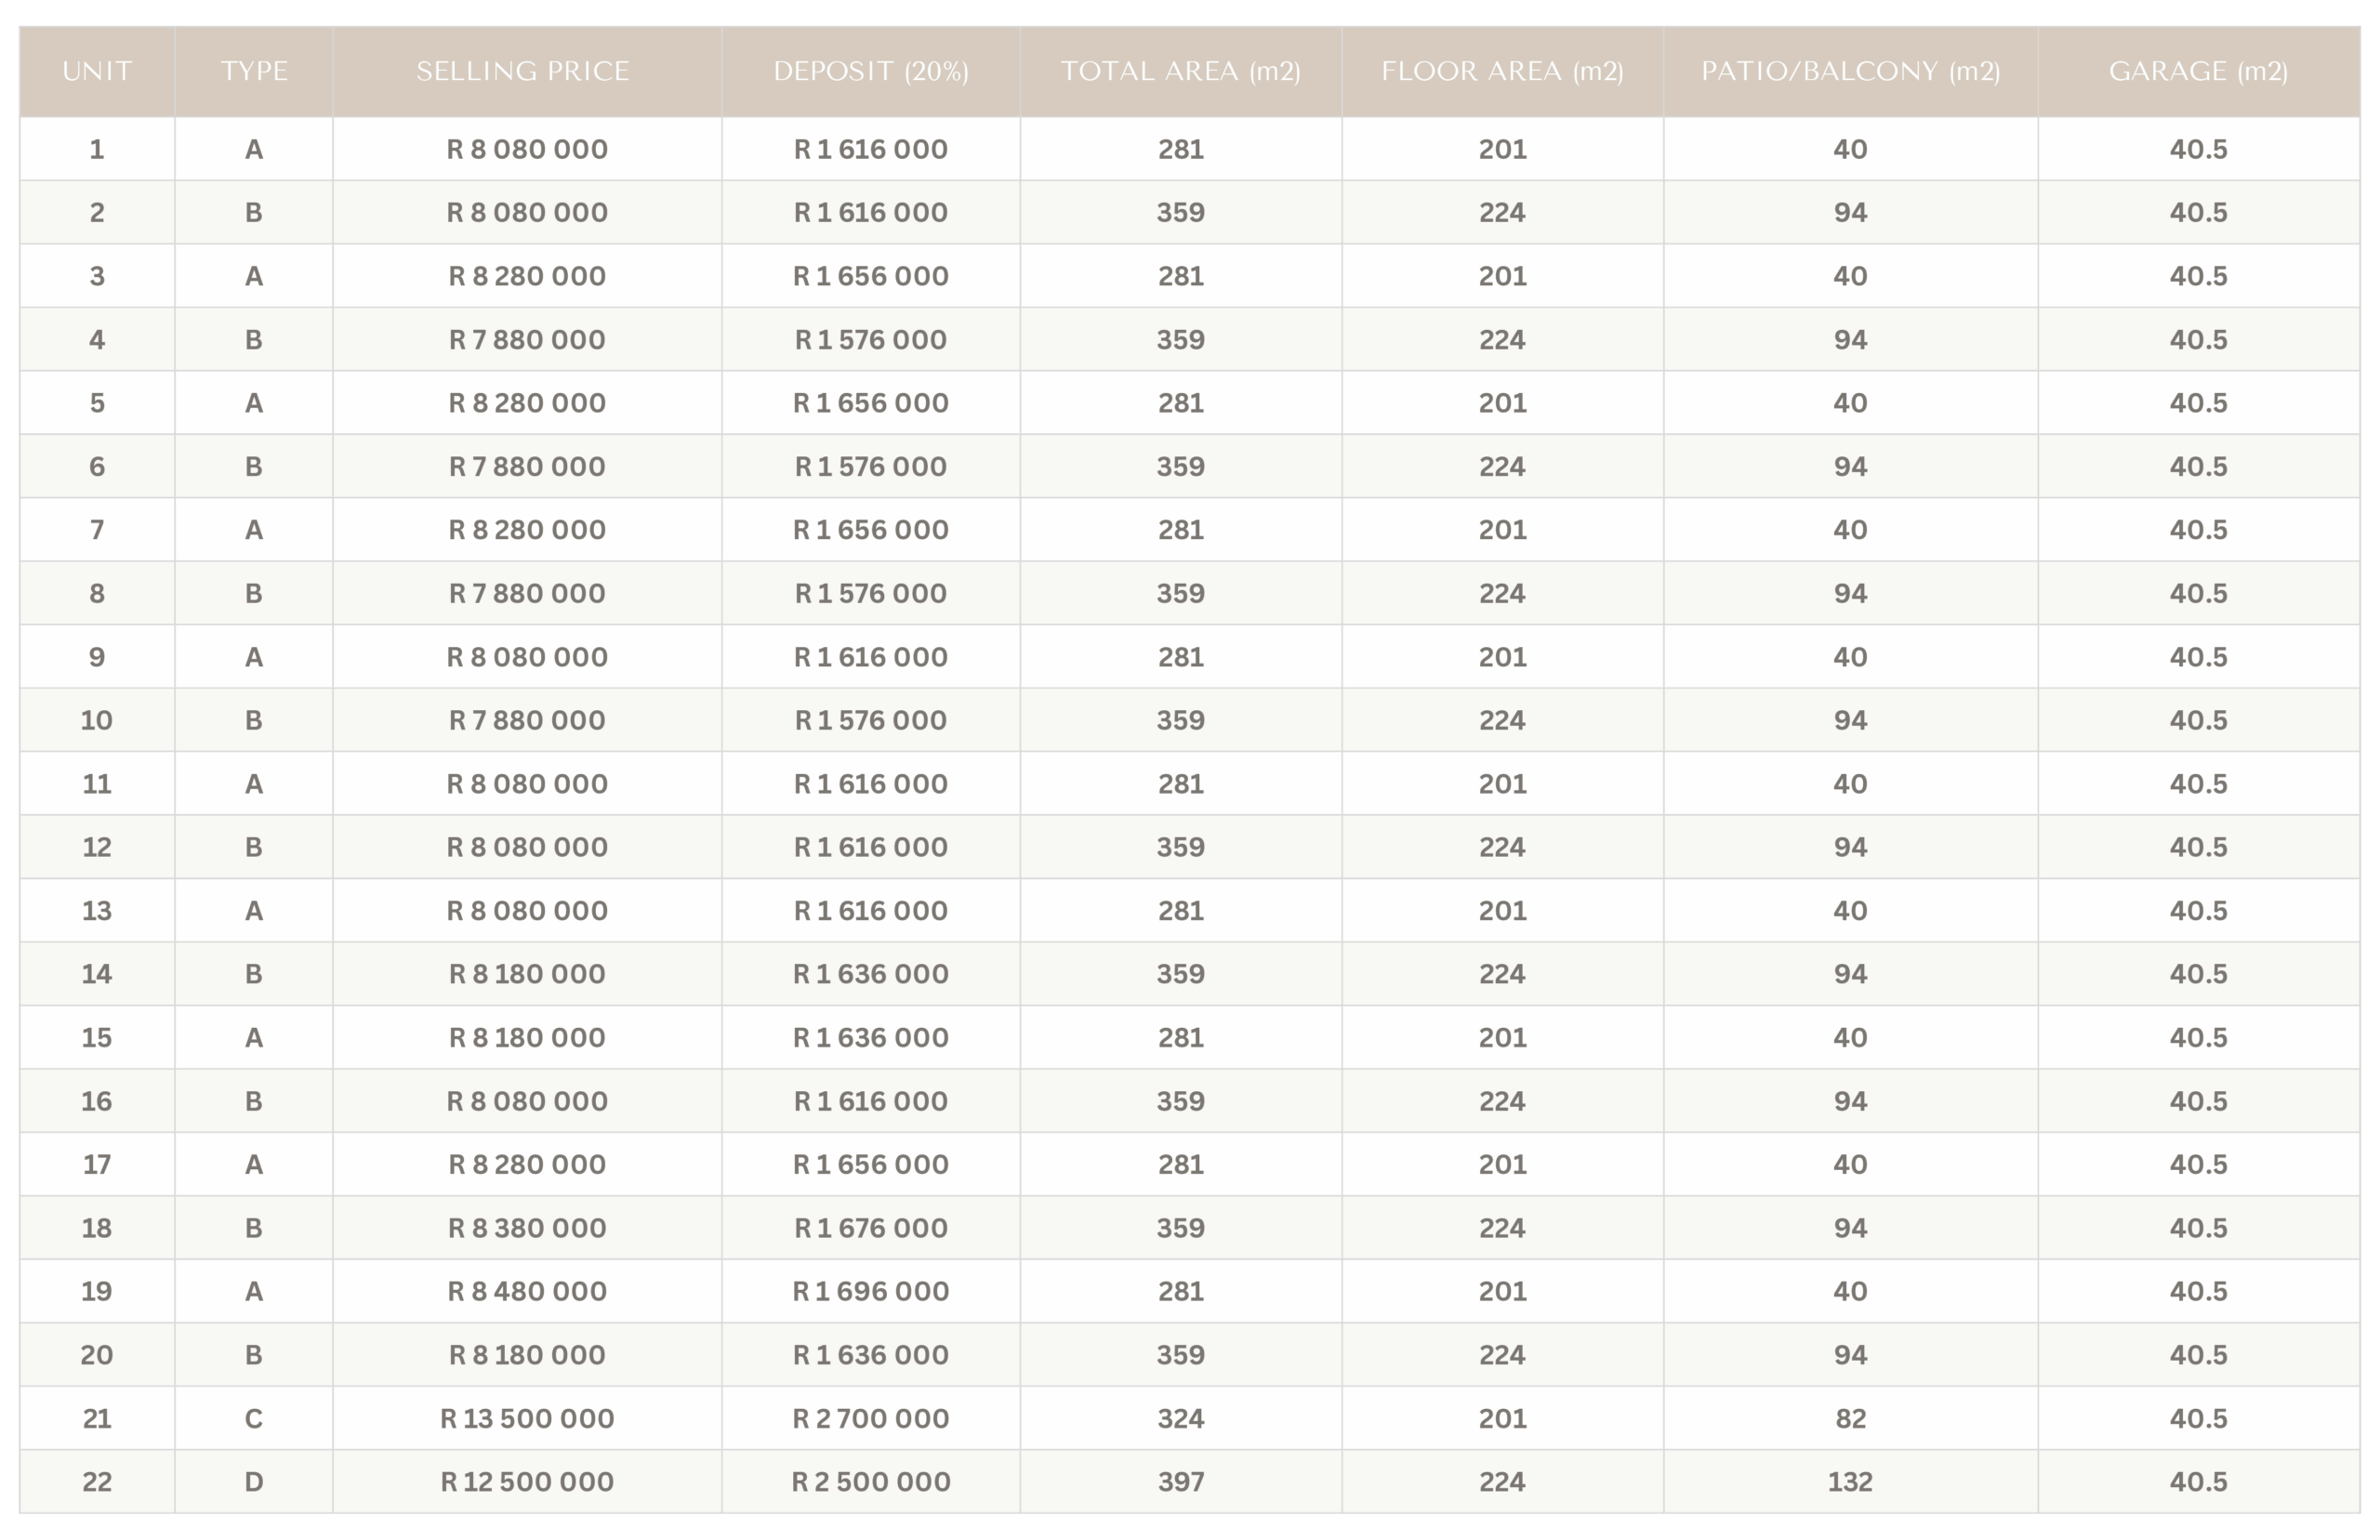Click the GARAGE (m2) column header
Viewport: 2380px width, 1540px height.
tap(2198, 71)
